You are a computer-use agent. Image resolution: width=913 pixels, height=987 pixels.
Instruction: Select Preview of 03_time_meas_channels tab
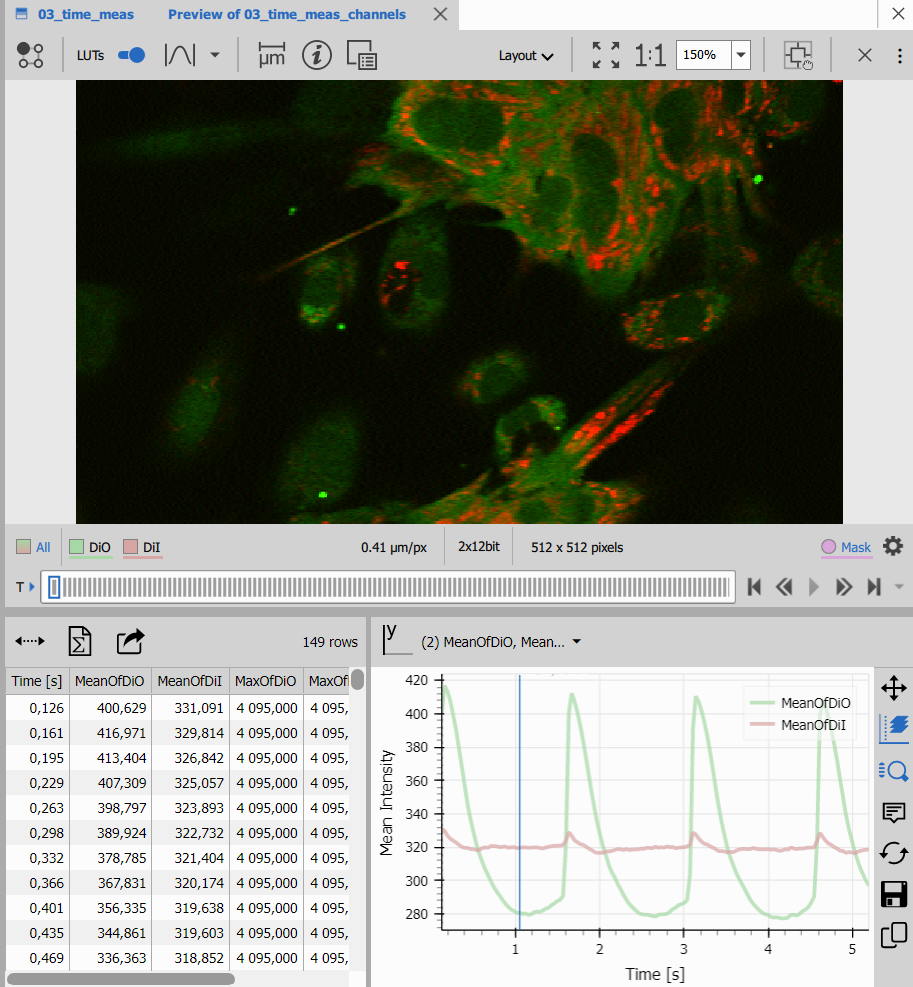287,15
